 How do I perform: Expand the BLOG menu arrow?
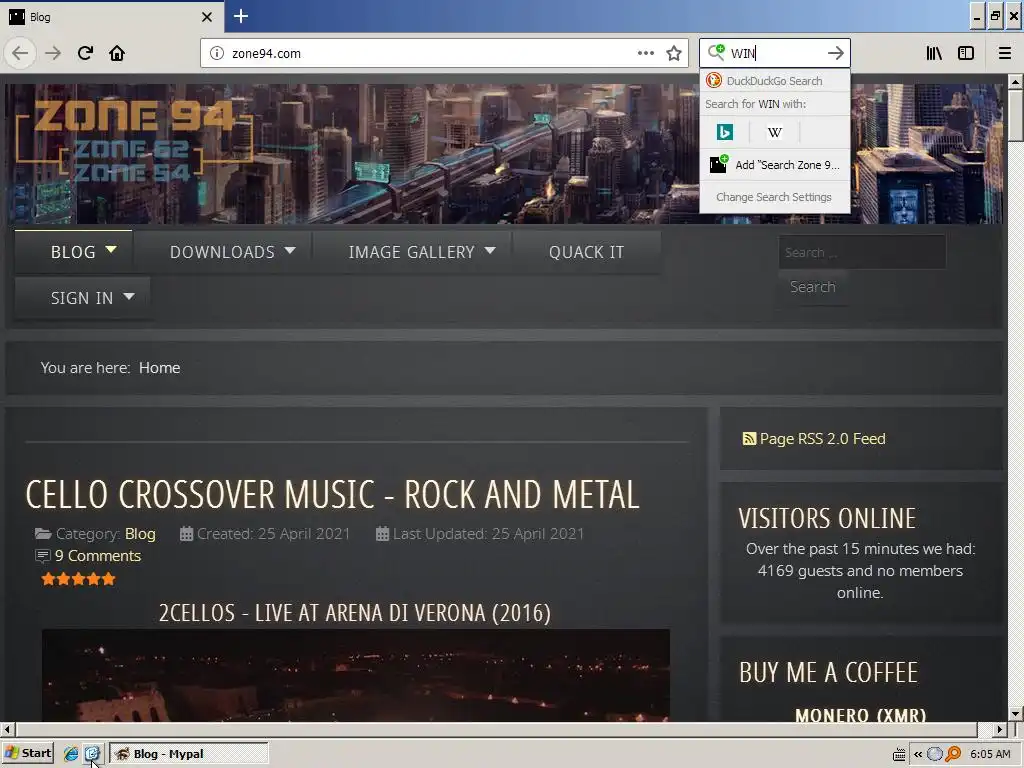pyautogui.click(x=111, y=250)
